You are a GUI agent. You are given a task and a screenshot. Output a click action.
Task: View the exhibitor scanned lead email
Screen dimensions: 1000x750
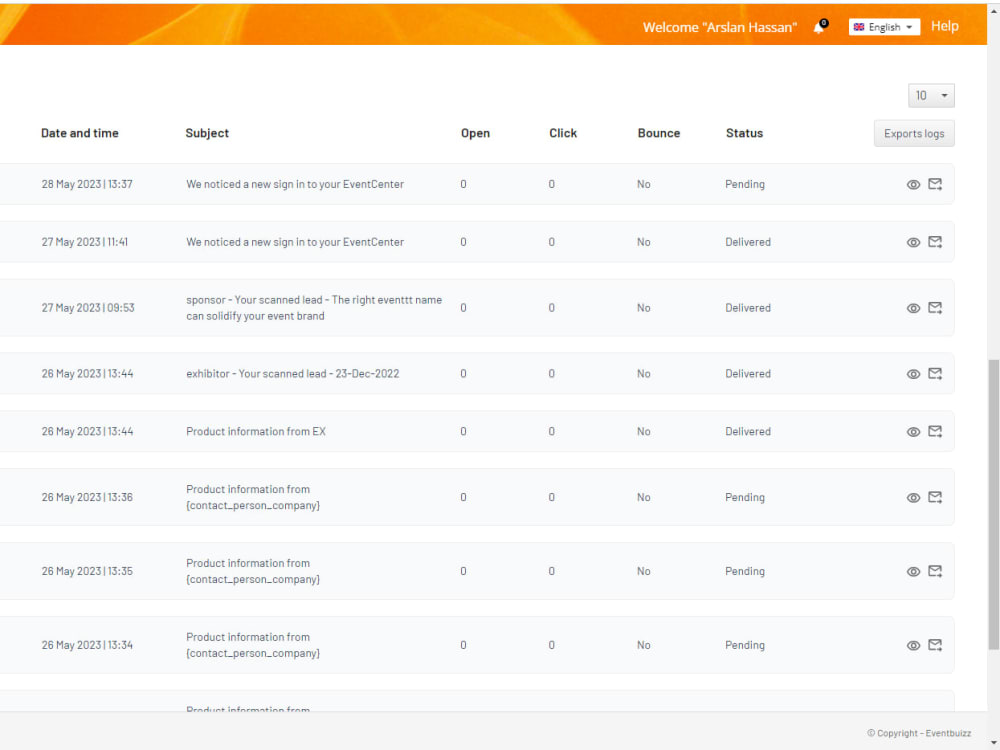pos(913,374)
